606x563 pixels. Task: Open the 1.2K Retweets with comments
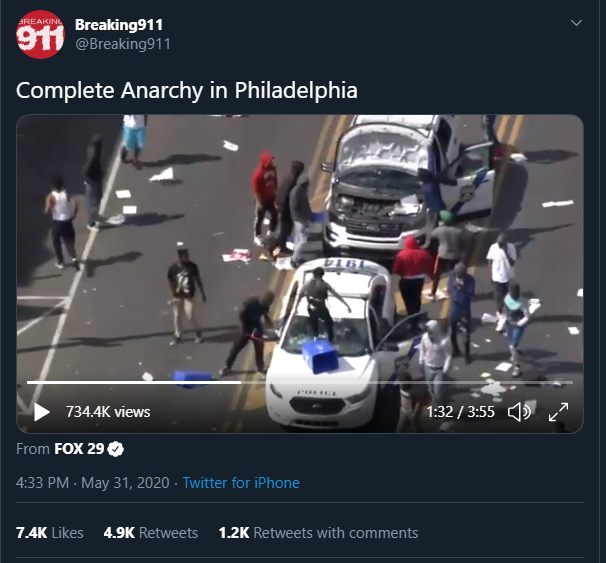click(318, 533)
